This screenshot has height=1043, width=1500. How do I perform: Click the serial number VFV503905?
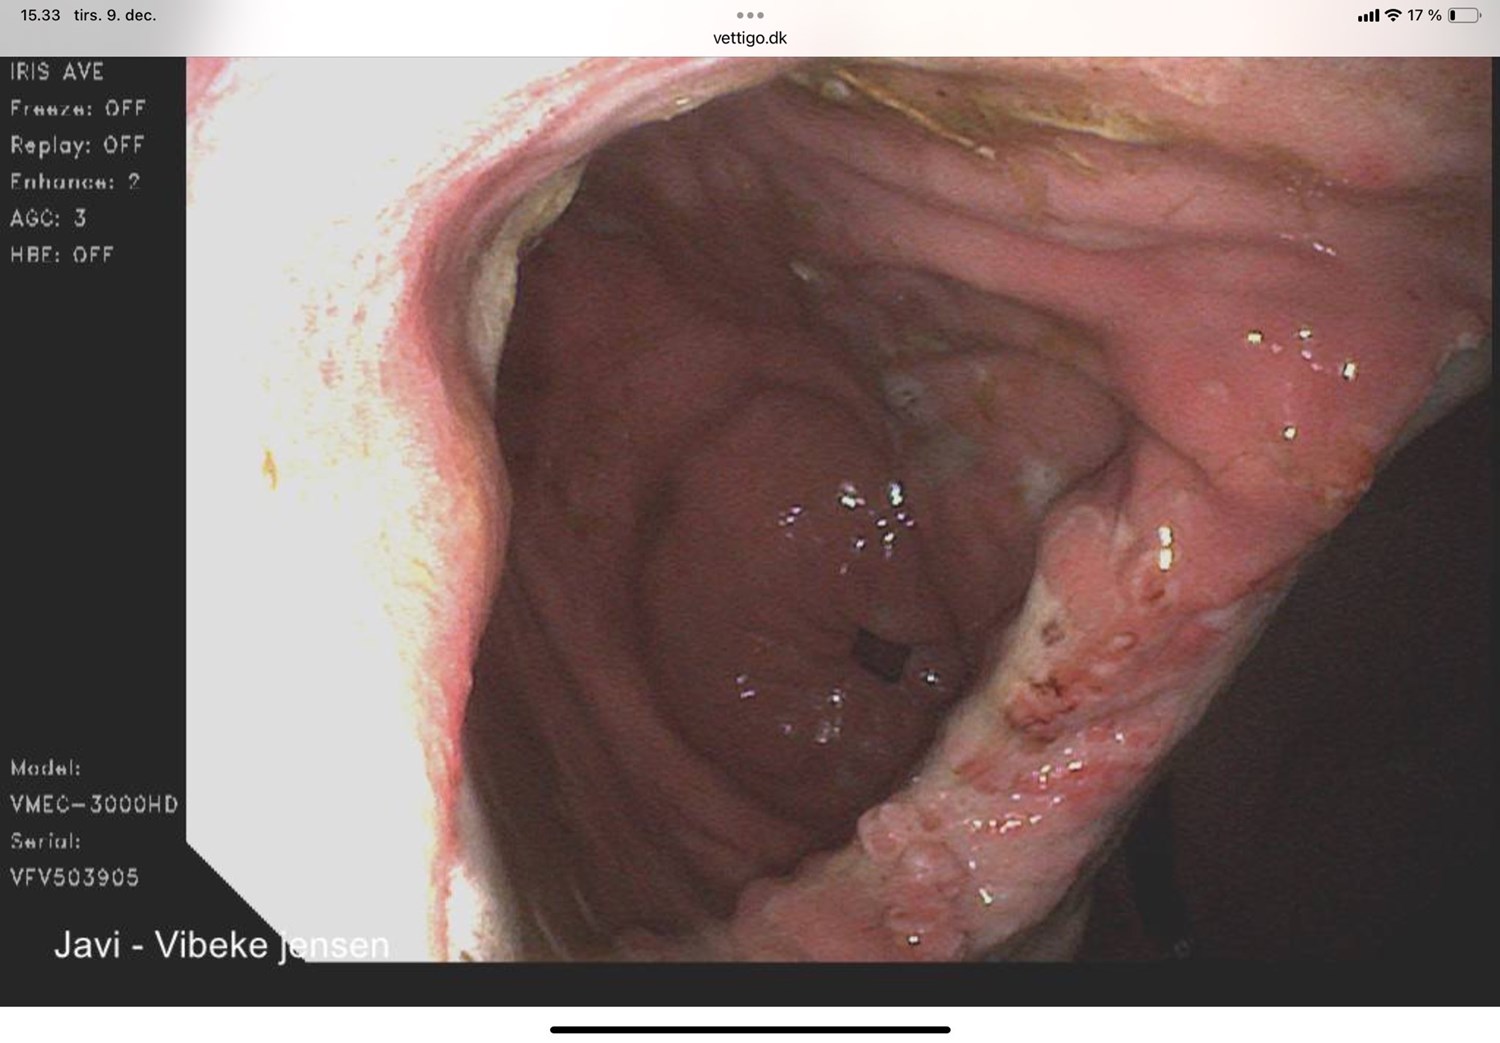[75, 878]
